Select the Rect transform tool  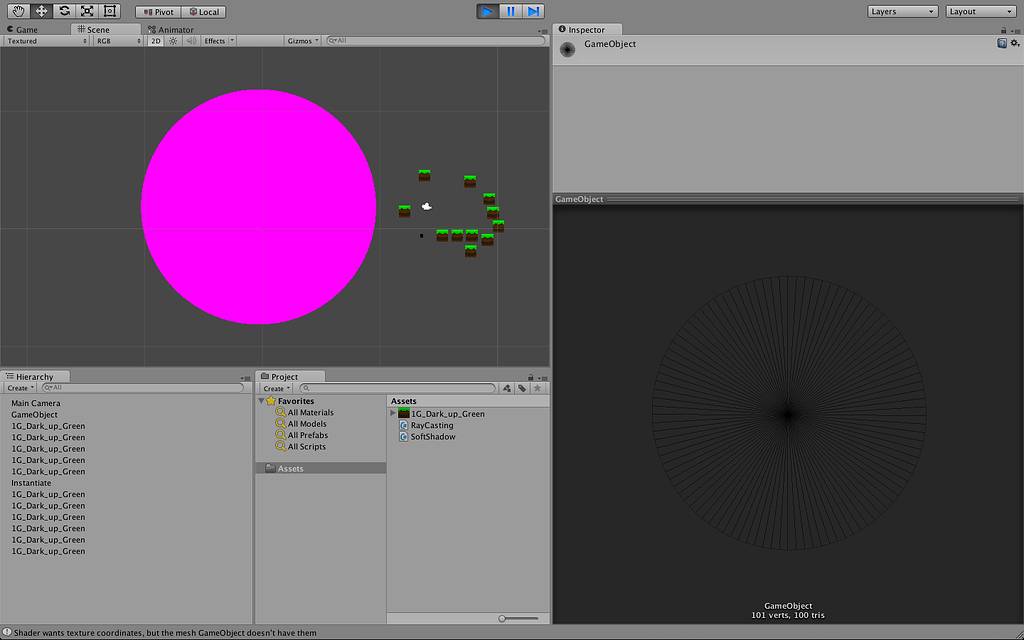tap(110, 11)
